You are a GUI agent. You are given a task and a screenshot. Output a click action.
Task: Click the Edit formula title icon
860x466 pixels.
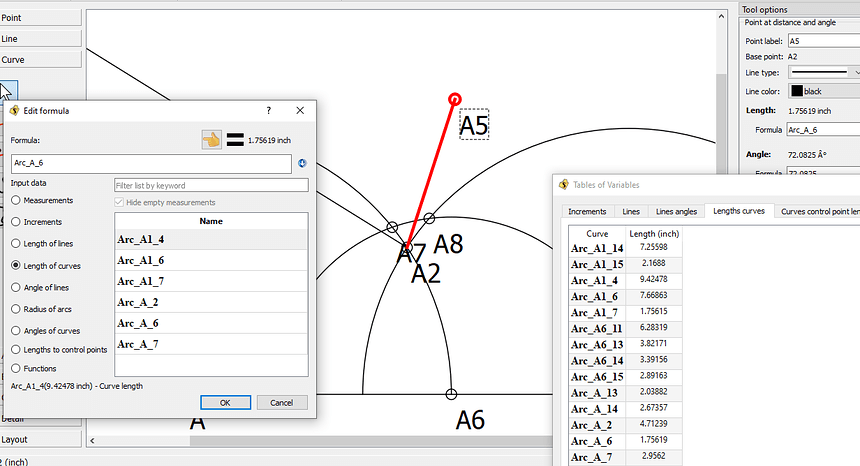14,110
